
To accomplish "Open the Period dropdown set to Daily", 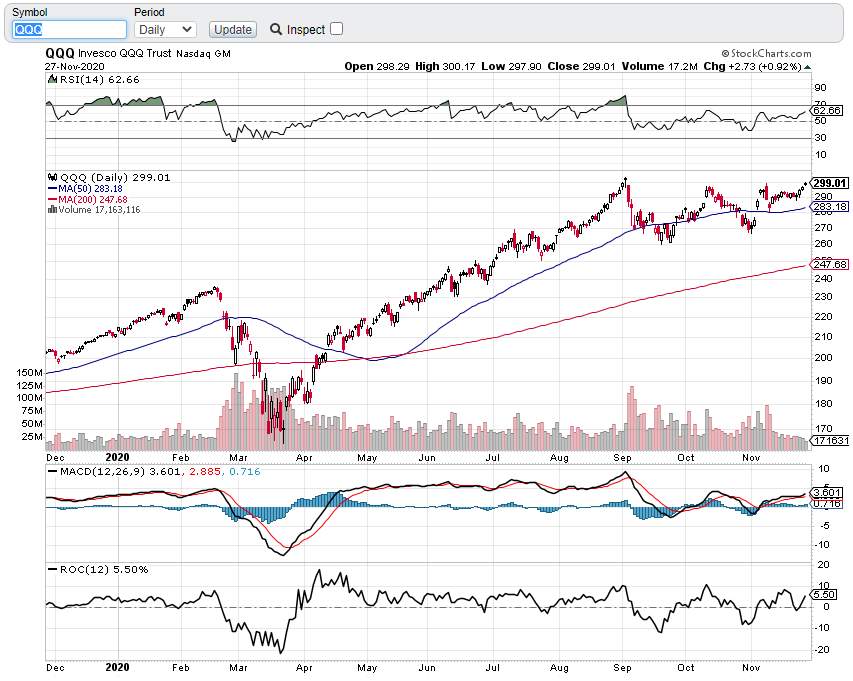I will [x=165, y=29].
